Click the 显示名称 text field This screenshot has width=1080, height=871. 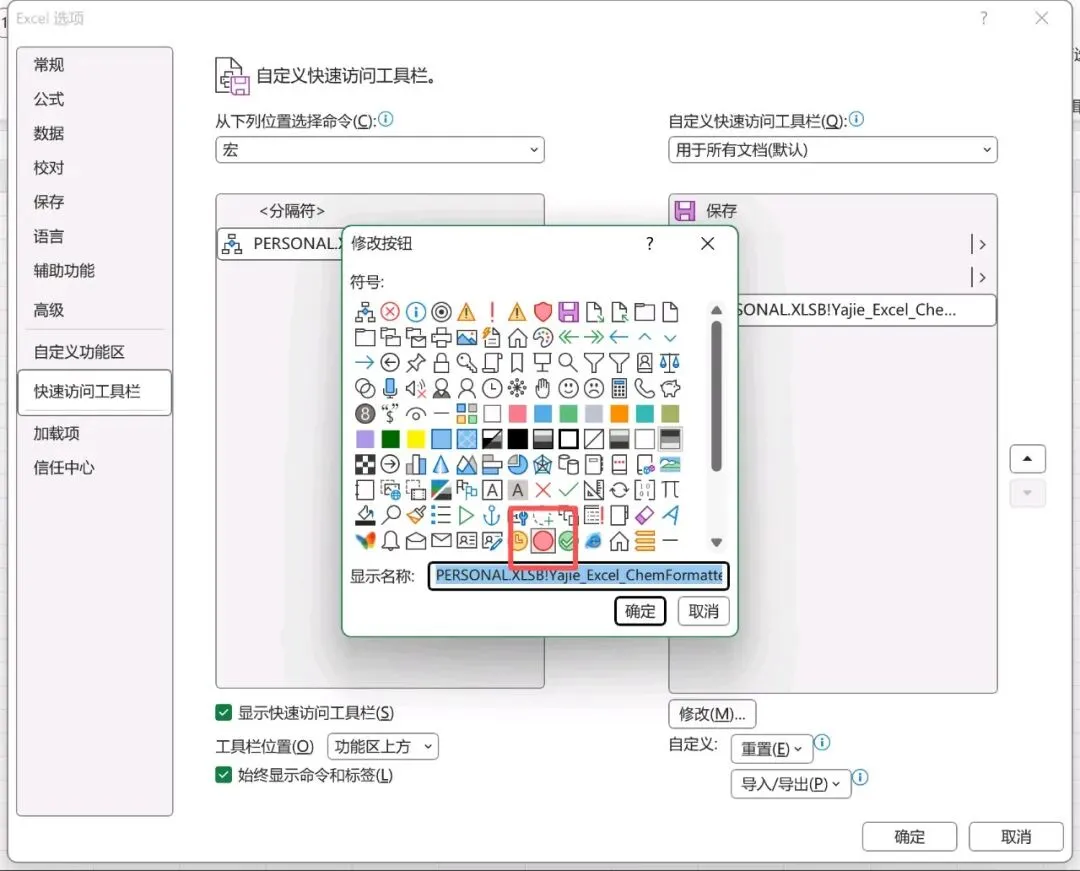[x=579, y=576]
